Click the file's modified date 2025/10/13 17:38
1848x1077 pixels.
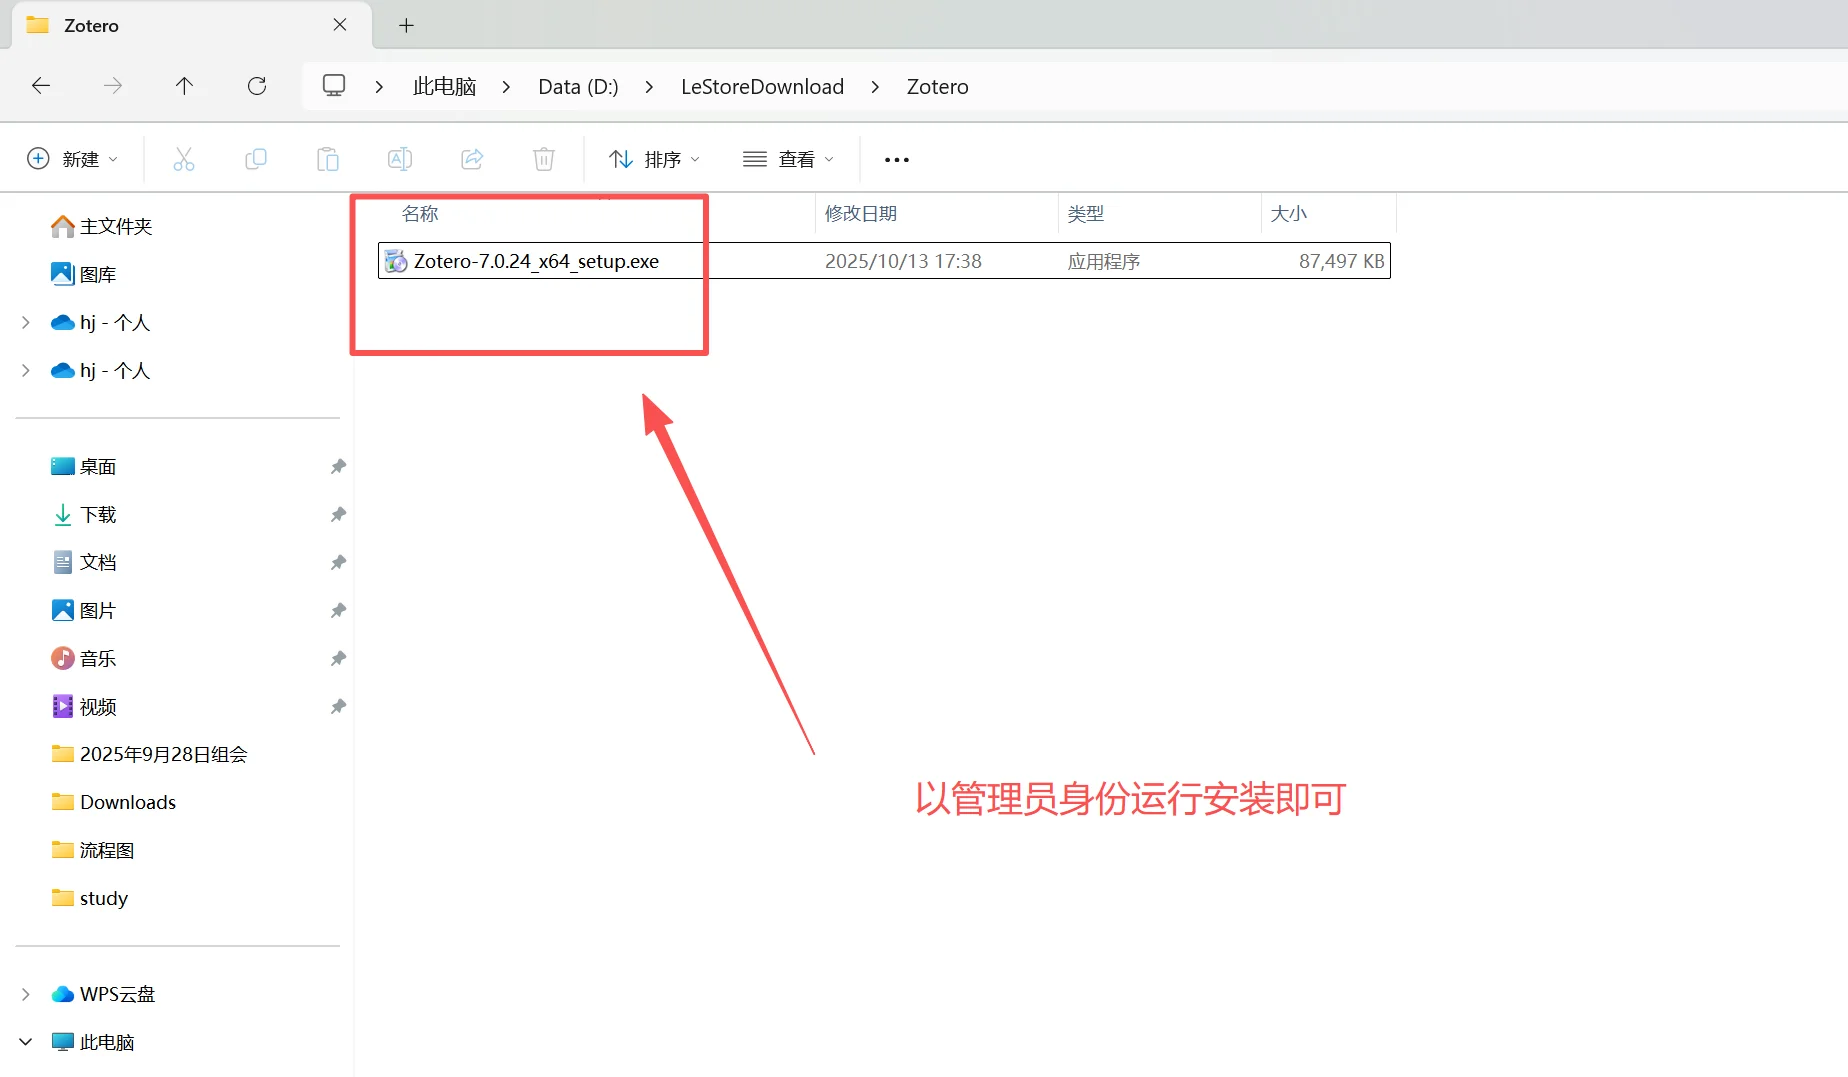click(903, 261)
